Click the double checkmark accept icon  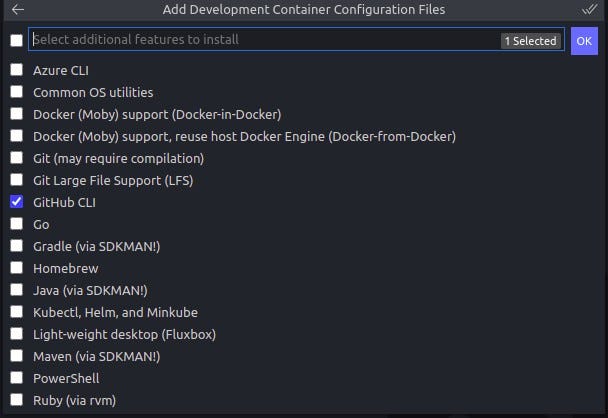589,9
